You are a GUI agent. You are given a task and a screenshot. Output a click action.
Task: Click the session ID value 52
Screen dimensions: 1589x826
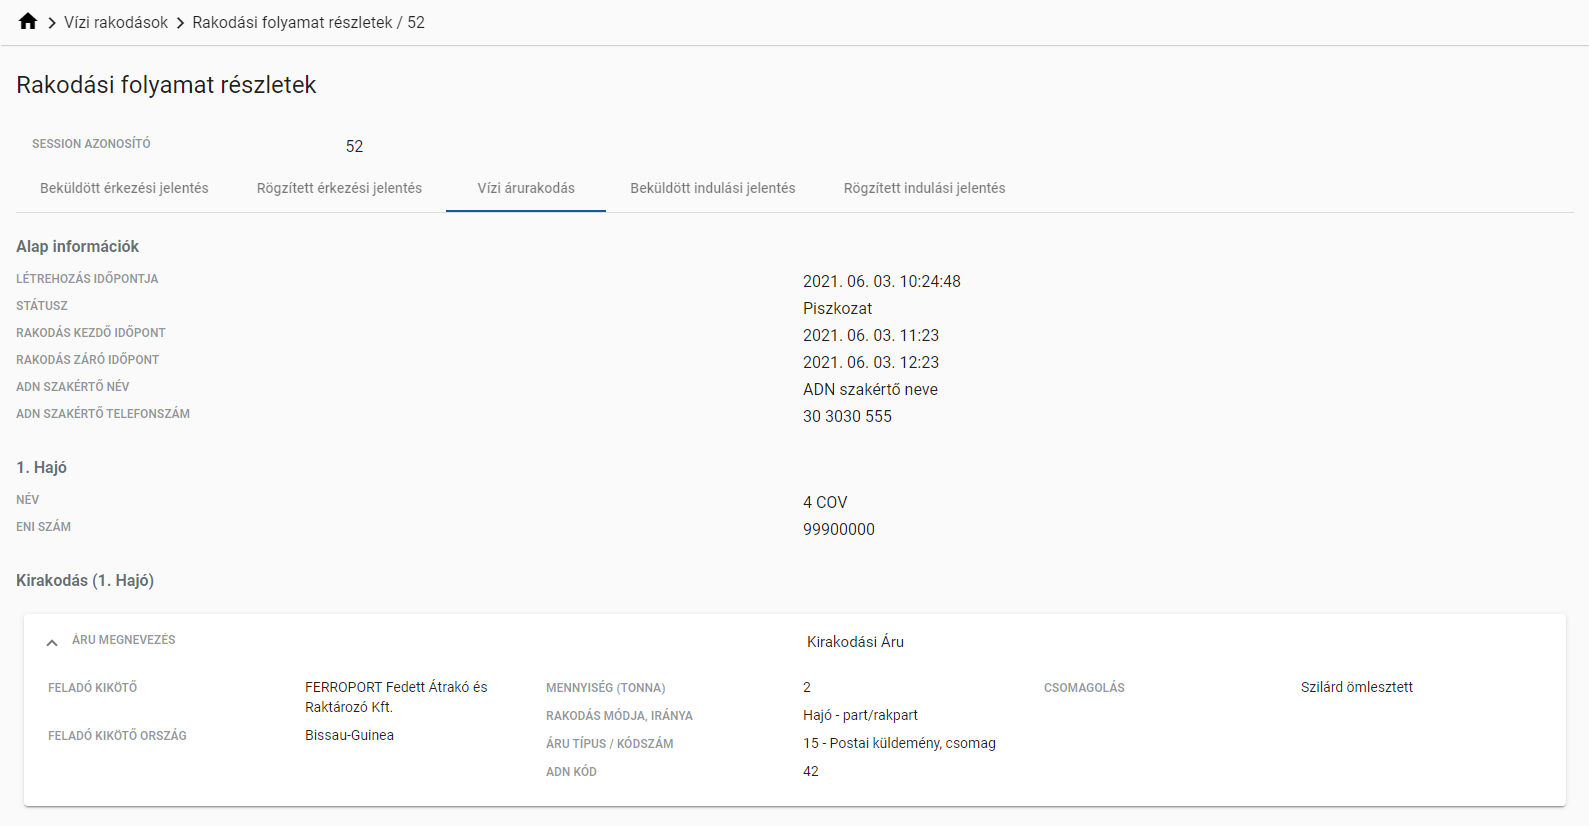click(354, 146)
